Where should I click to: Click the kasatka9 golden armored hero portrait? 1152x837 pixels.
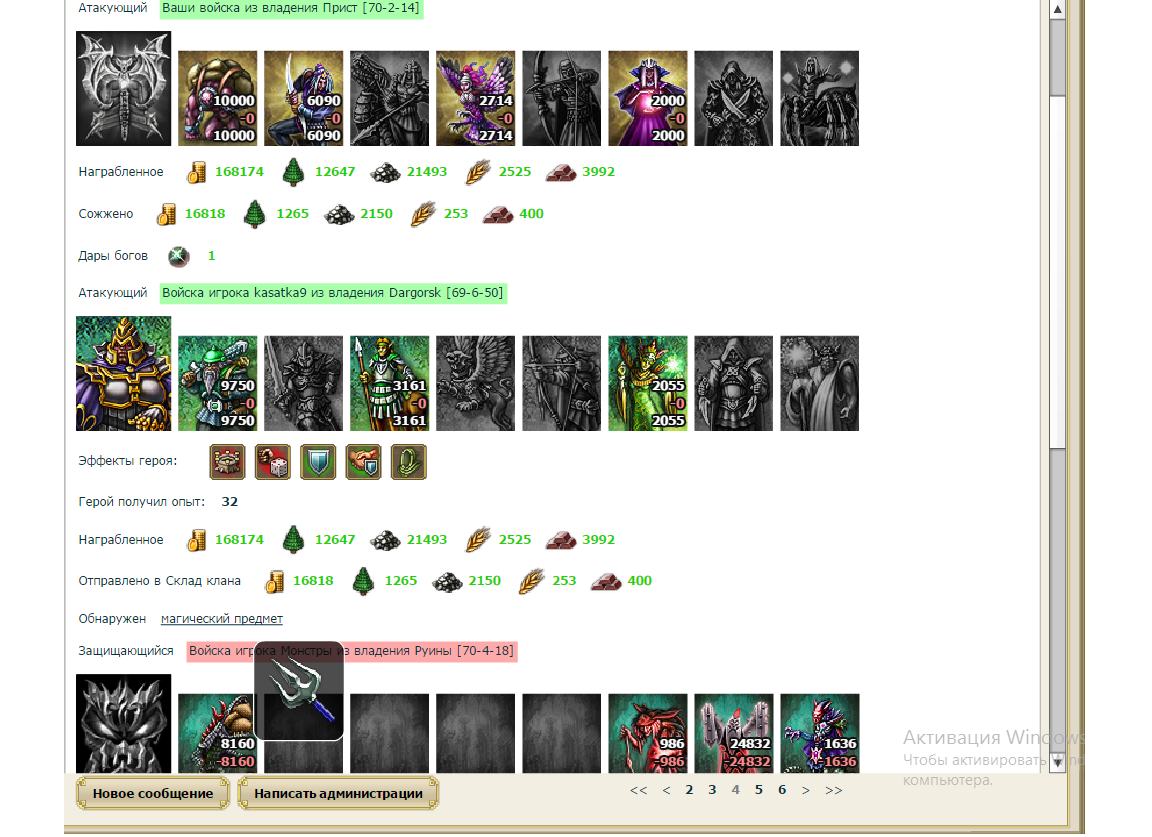(123, 374)
